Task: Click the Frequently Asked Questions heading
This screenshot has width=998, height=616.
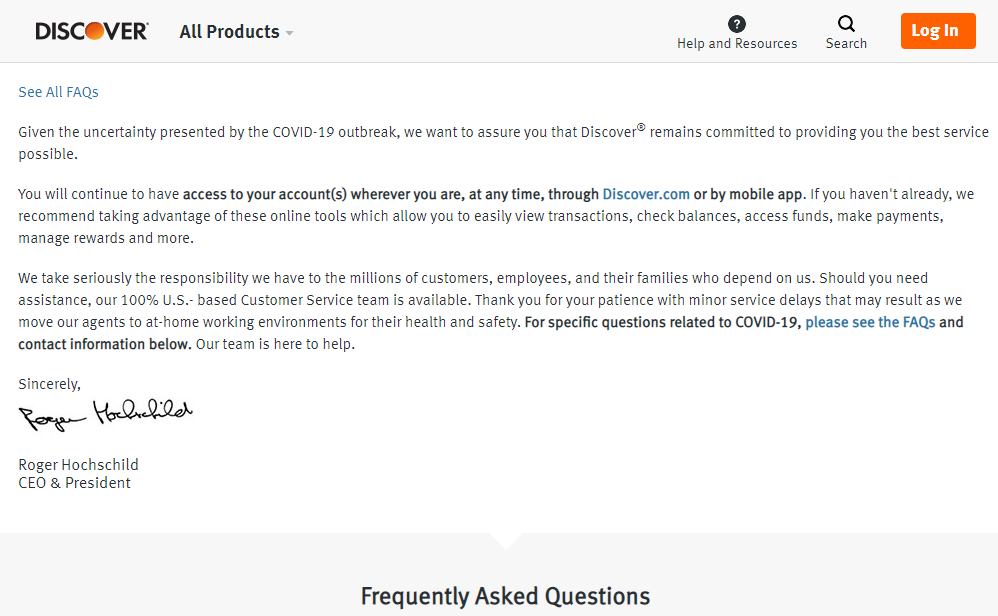Action: 505,597
